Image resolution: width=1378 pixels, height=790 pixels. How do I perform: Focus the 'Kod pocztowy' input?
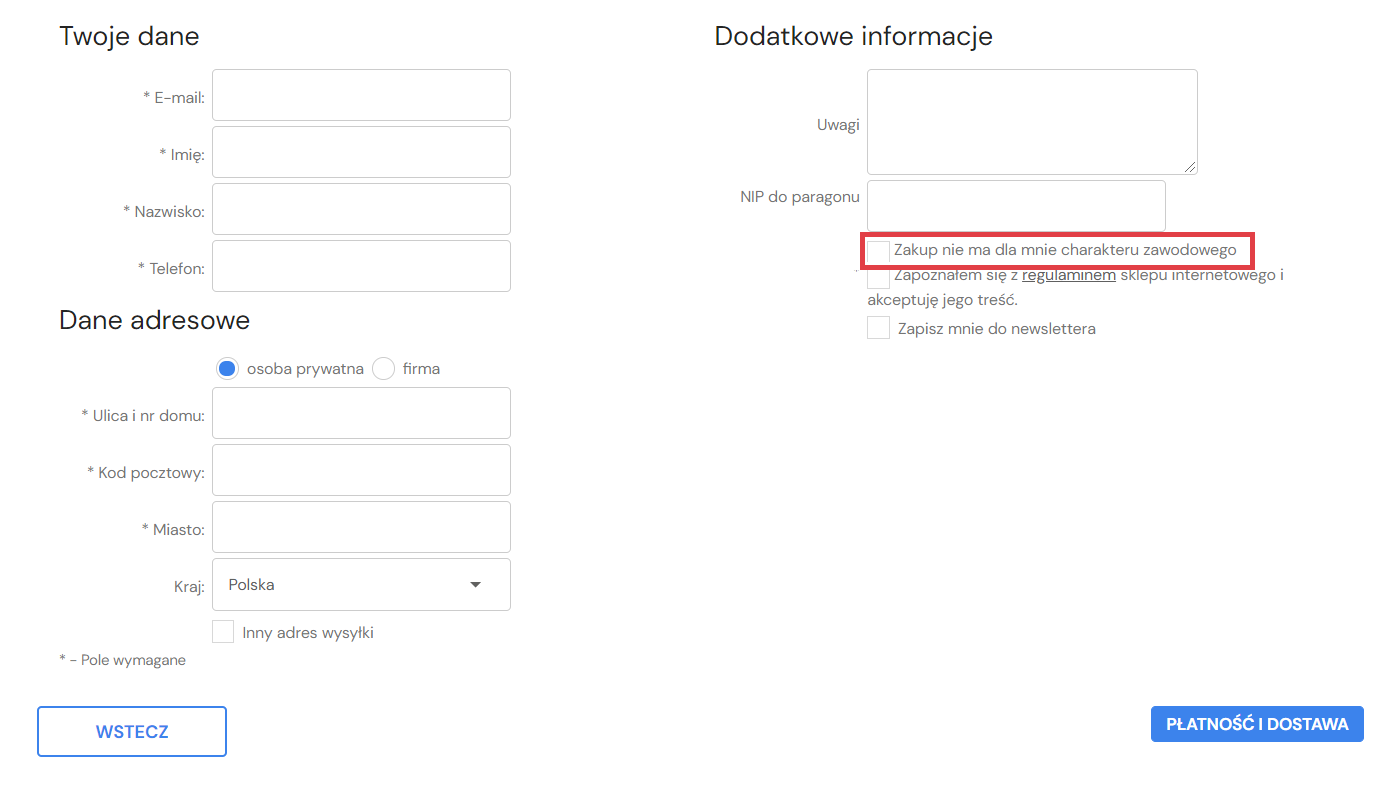point(361,470)
